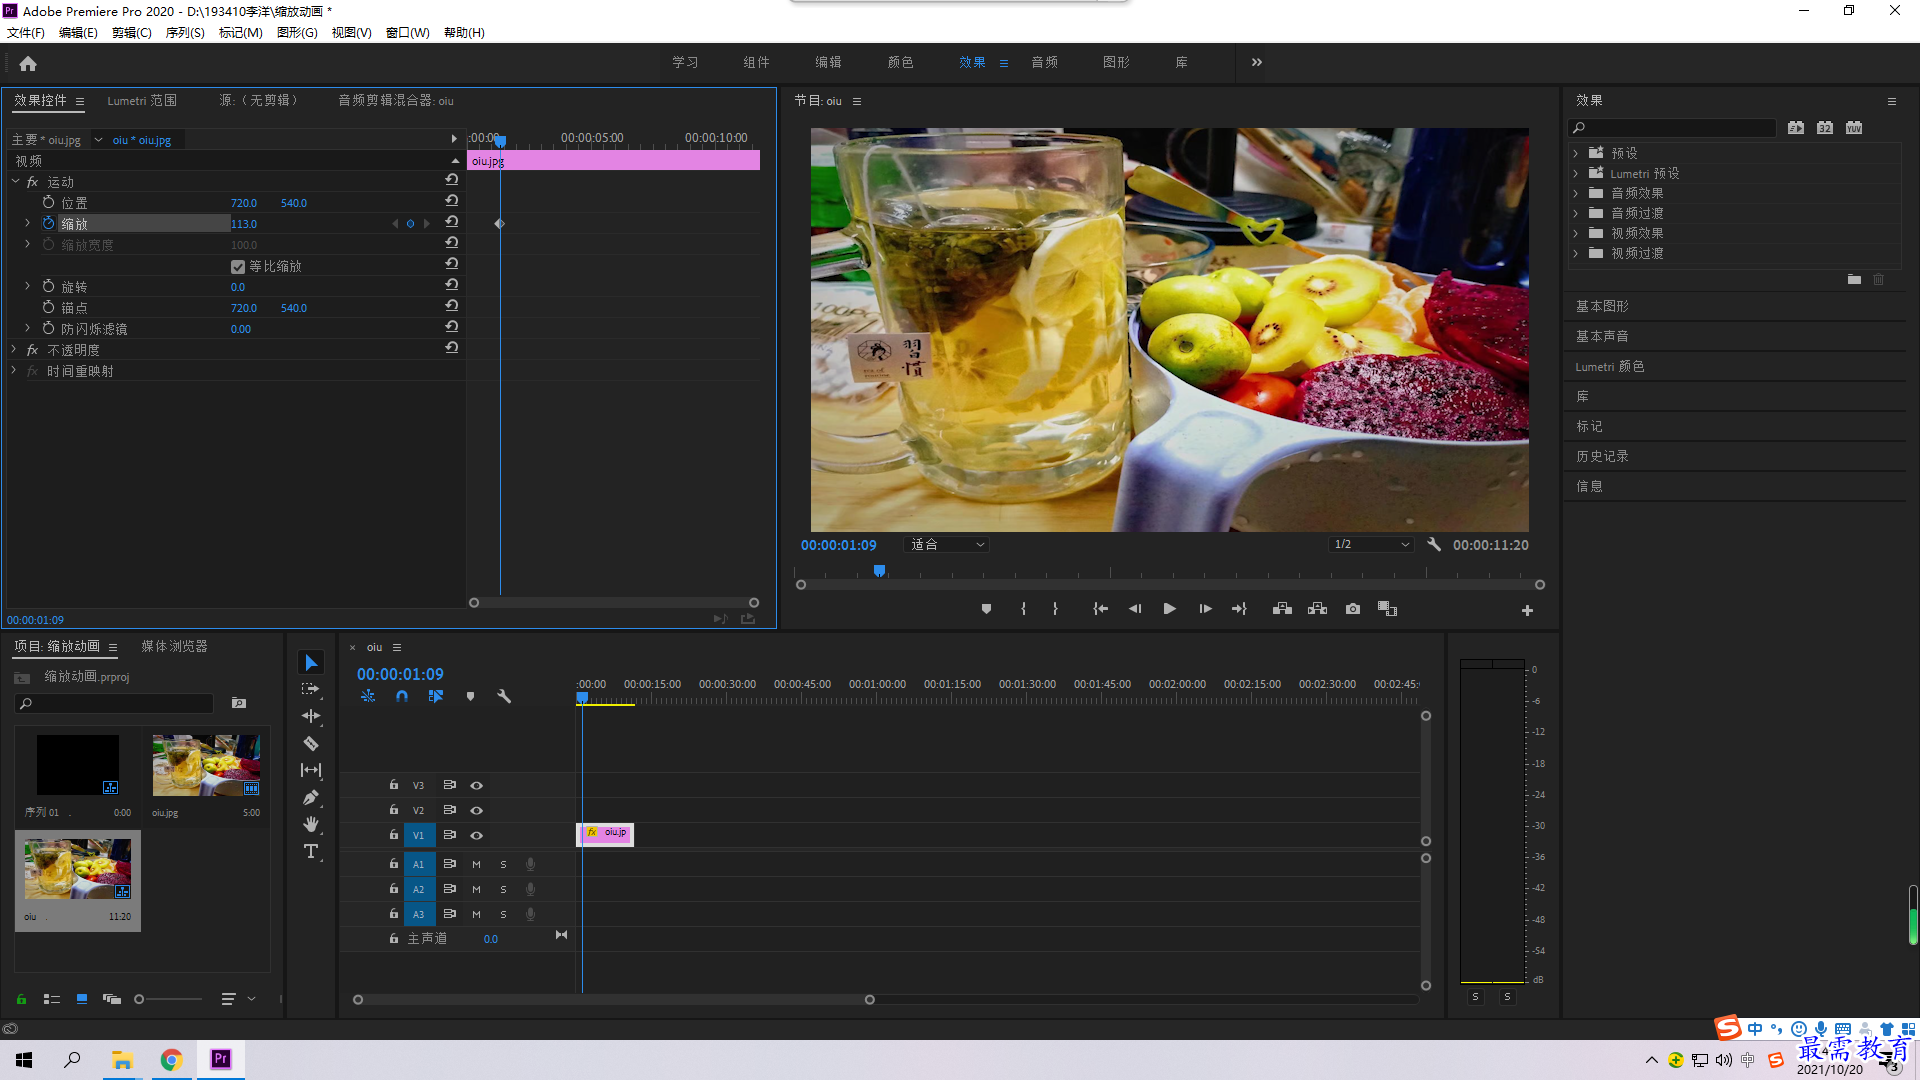
Task: Toggle Uniform Scale checkbox
Action: pos(238,267)
